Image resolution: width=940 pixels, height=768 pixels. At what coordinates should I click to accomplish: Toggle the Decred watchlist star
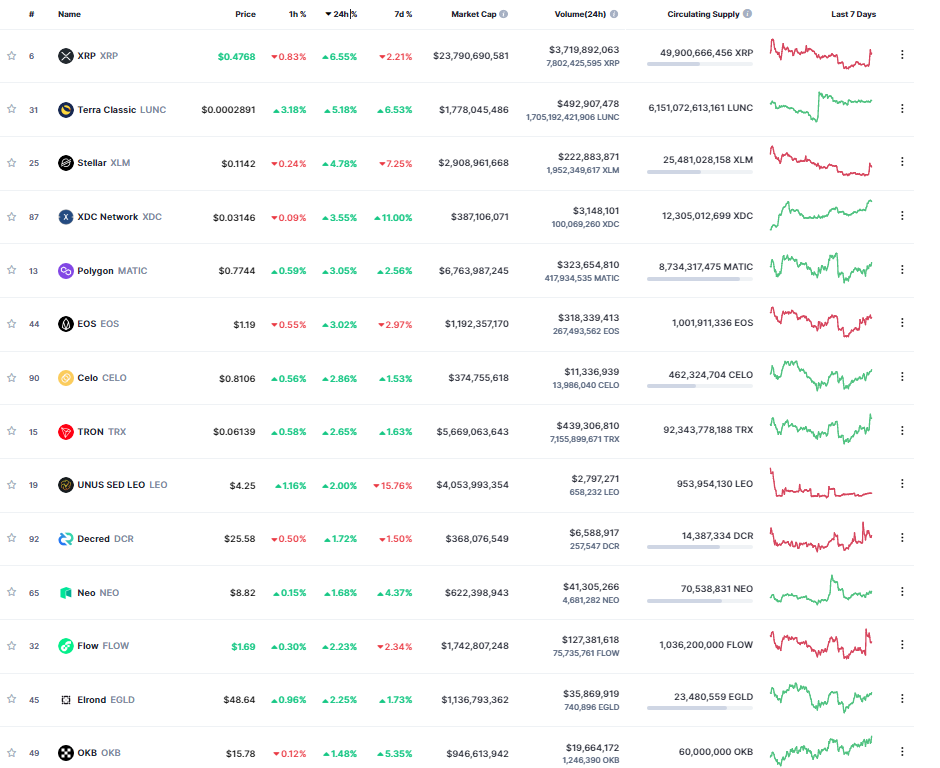click(x=11, y=538)
